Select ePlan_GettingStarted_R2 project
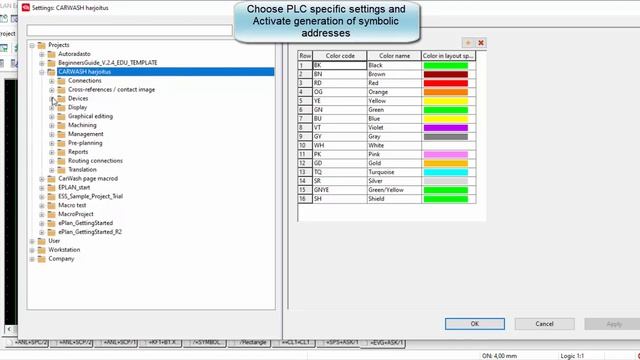Viewport: 640px width, 360px height. coord(90,232)
